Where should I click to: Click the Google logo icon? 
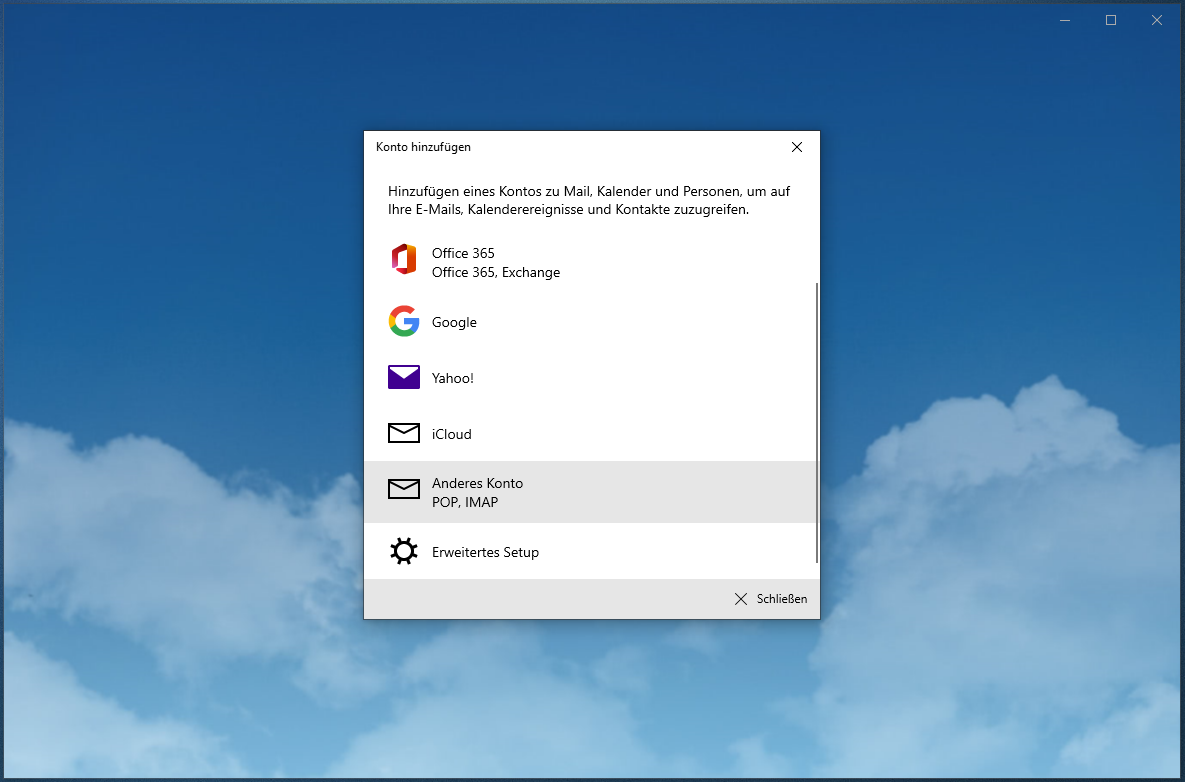(404, 321)
